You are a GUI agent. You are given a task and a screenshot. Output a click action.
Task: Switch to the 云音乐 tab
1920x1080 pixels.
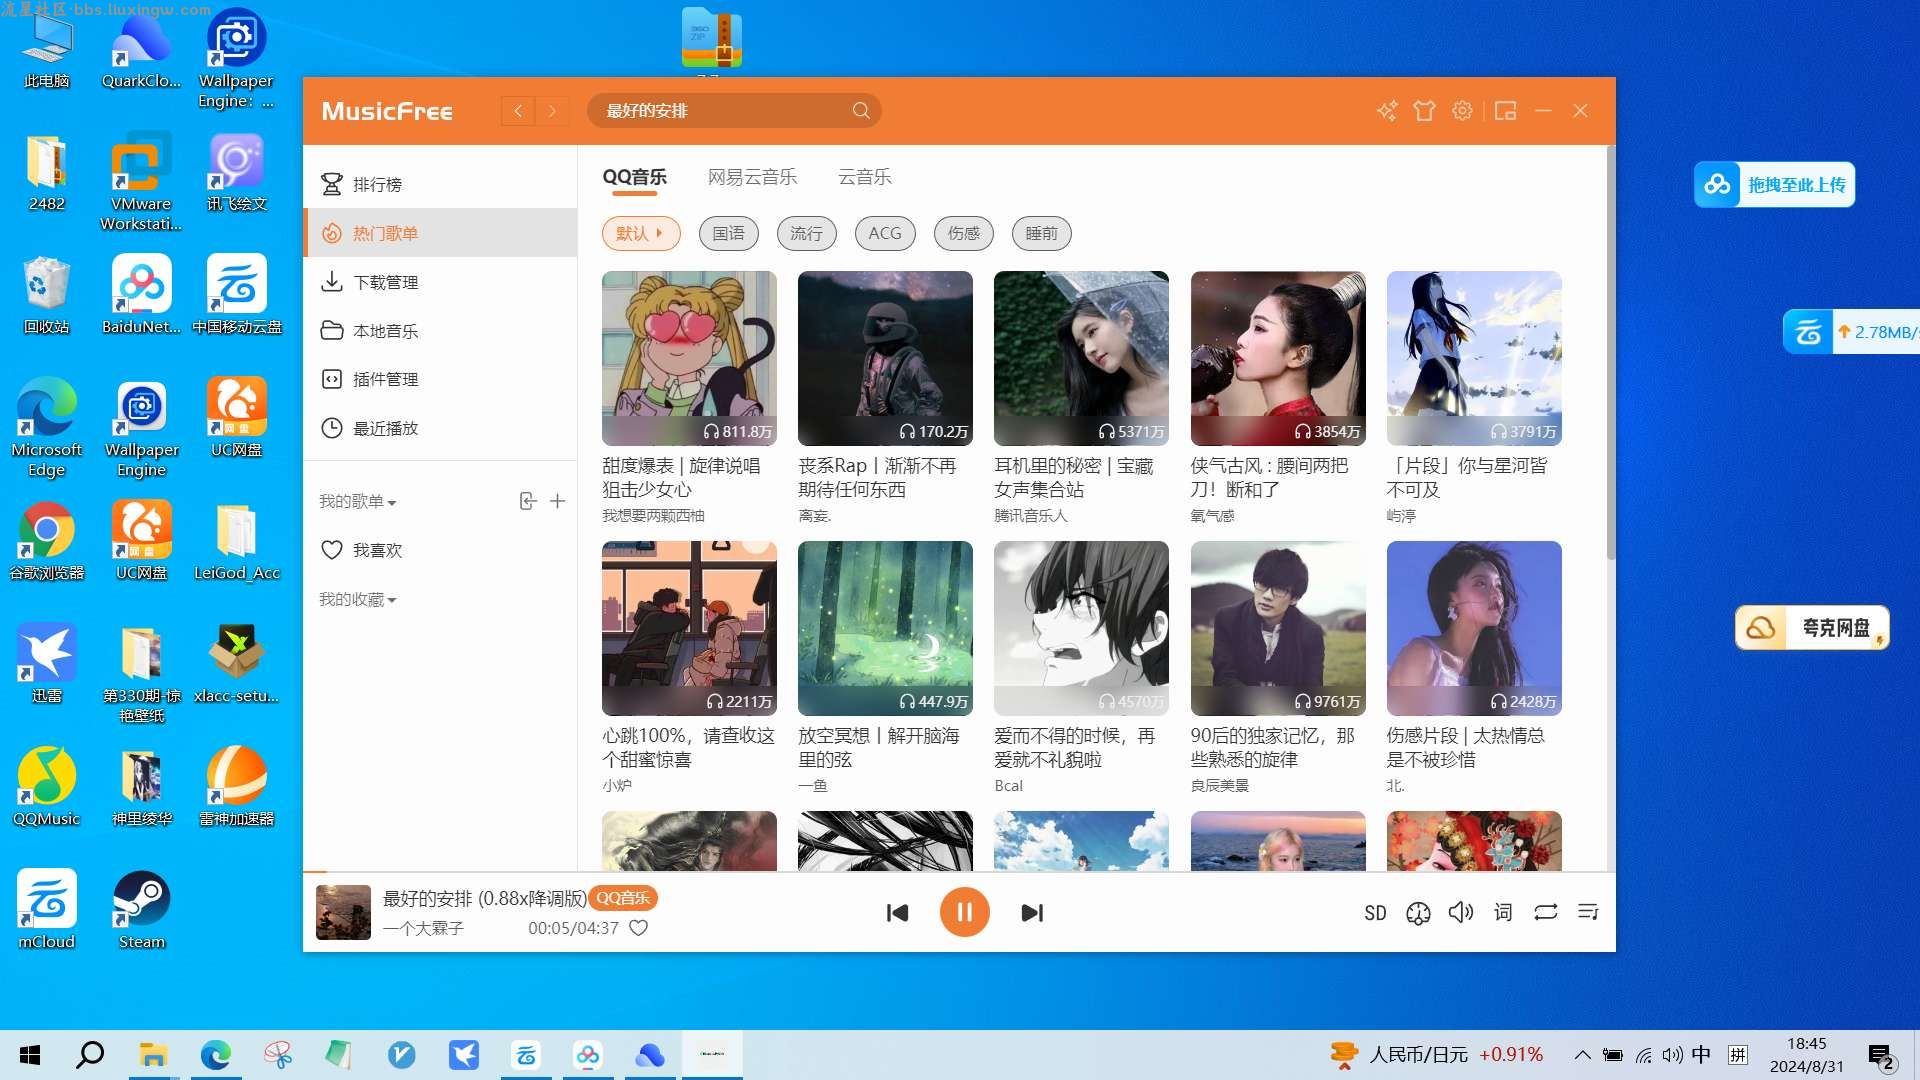pyautogui.click(x=864, y=177)
